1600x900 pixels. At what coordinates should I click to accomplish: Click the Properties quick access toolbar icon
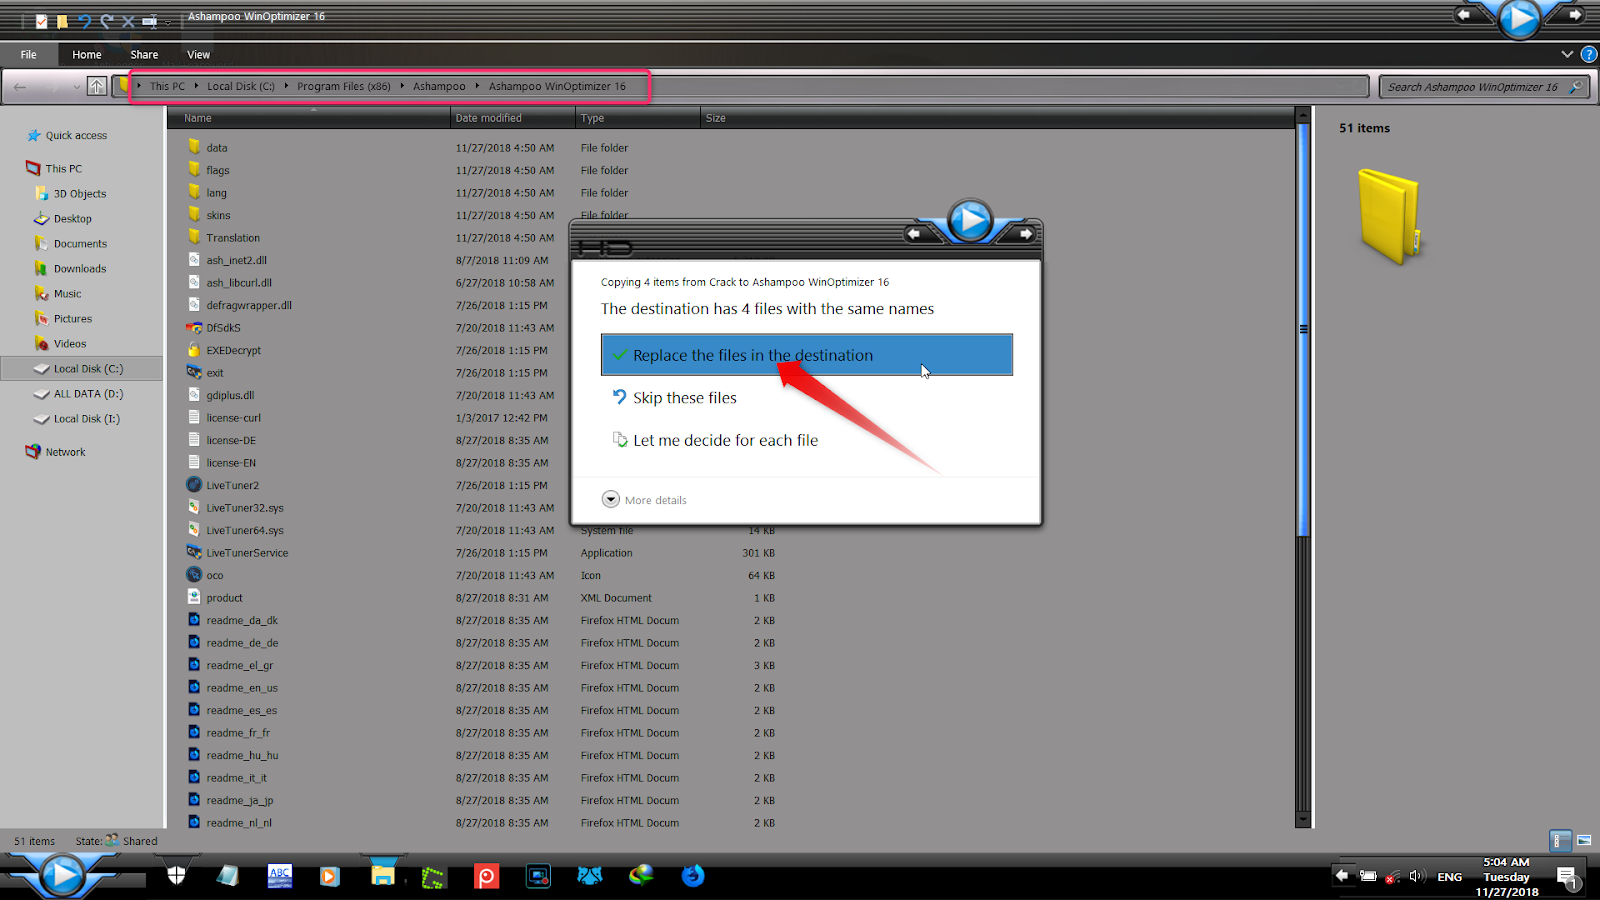(x=41, y=21)
